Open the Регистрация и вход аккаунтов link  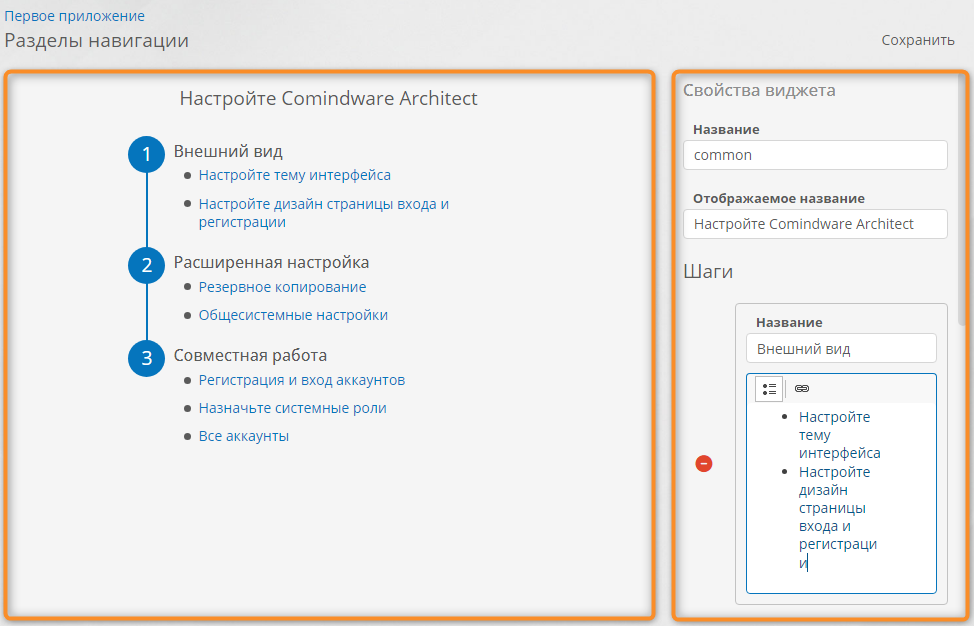(x=301, y=380)
